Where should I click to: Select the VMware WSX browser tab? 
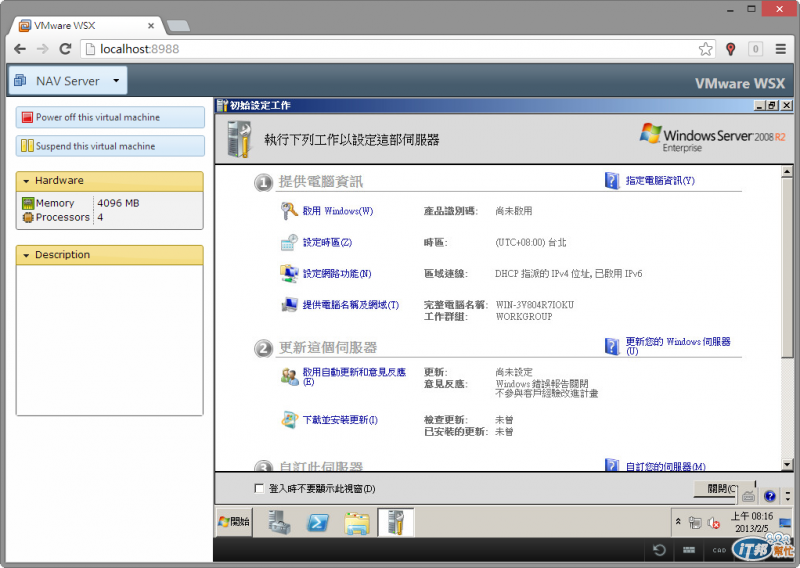point(87,26)
